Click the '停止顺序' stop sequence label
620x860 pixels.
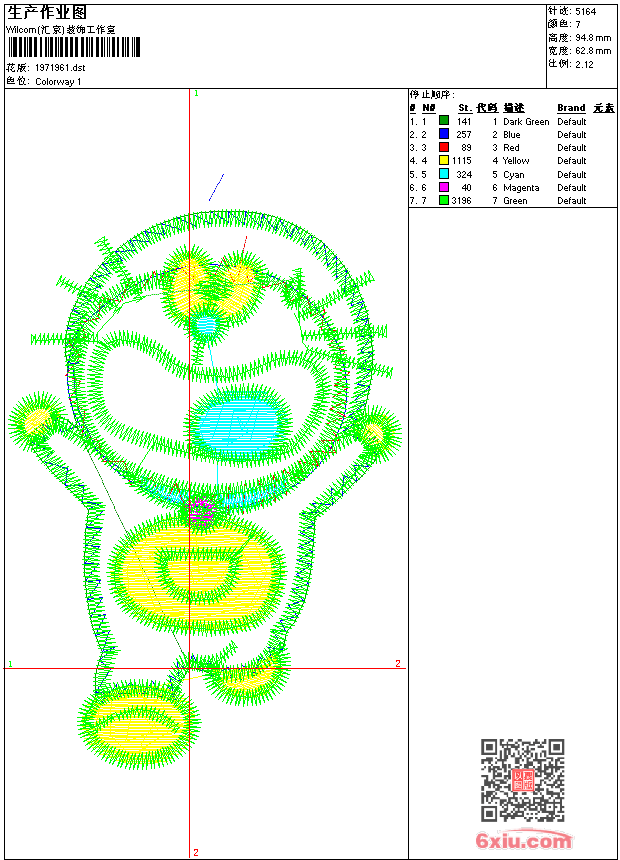[x=432, y=95]
